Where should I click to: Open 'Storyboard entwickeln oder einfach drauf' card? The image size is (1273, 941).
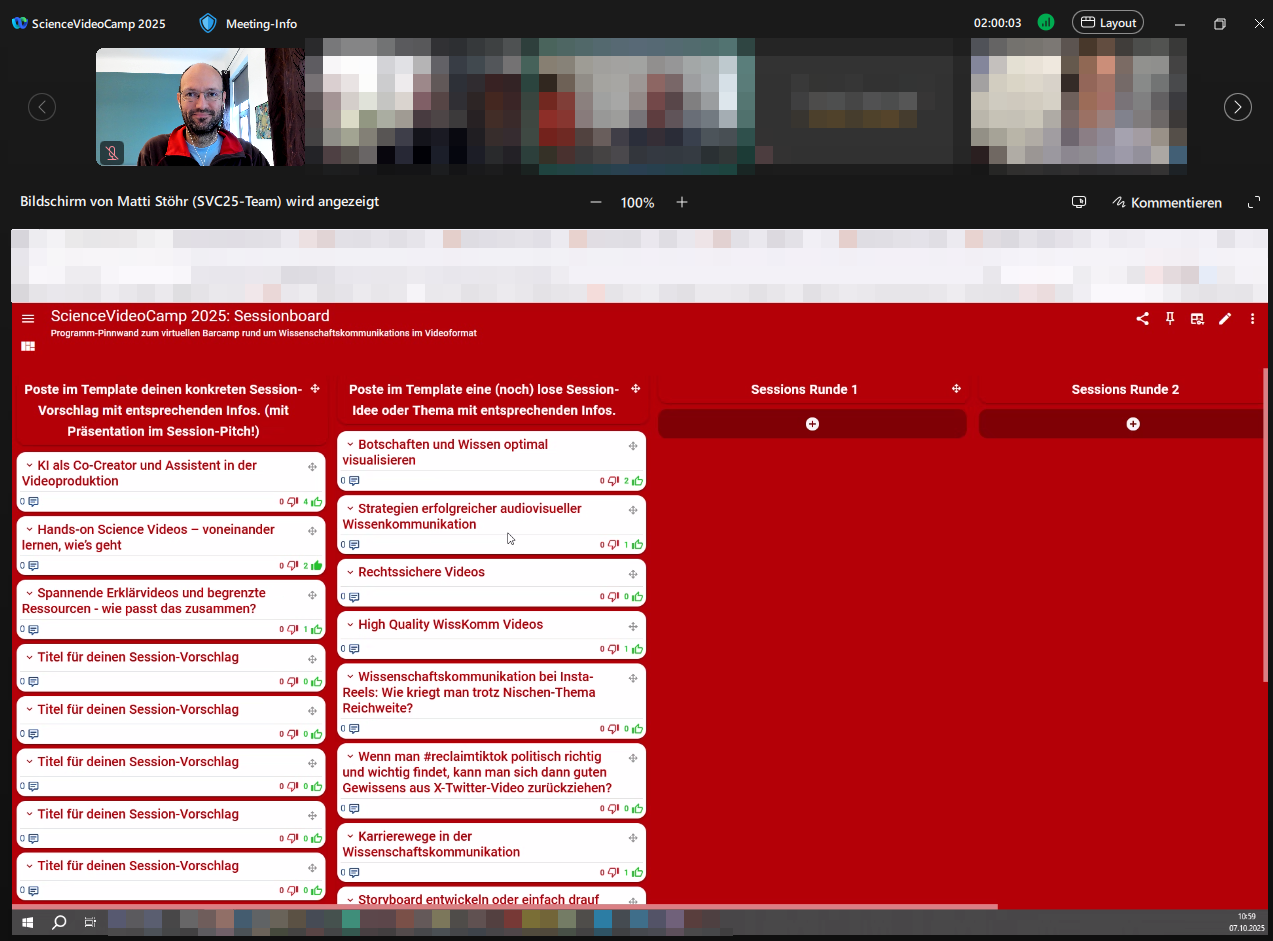click(x=478, y=900)
